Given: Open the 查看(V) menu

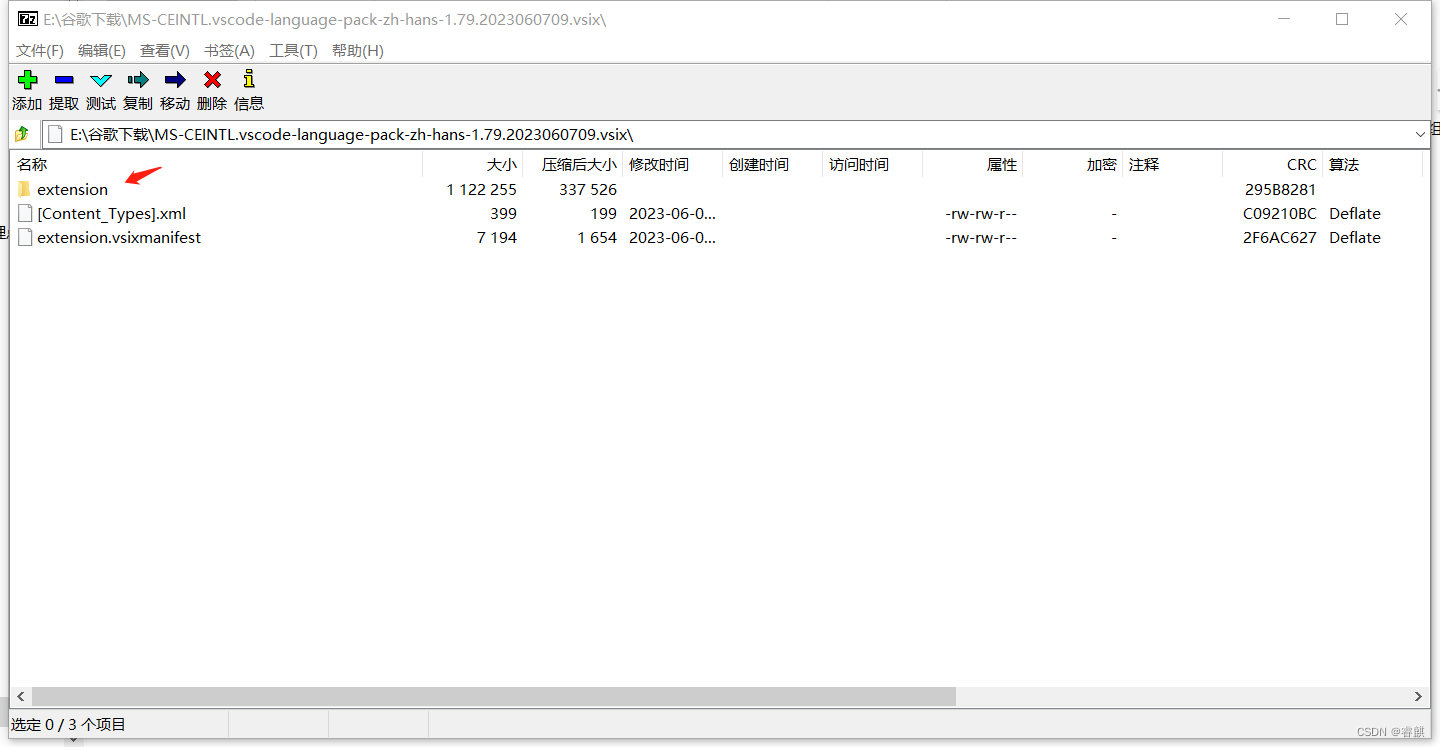Looking at the screenshot, I should coord(165,51).
